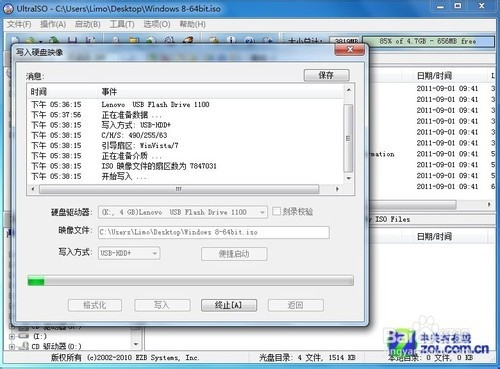Toggle the 刻录校验 checkbox
Viewport: 500px width, 369px height.
pos(276,211)
